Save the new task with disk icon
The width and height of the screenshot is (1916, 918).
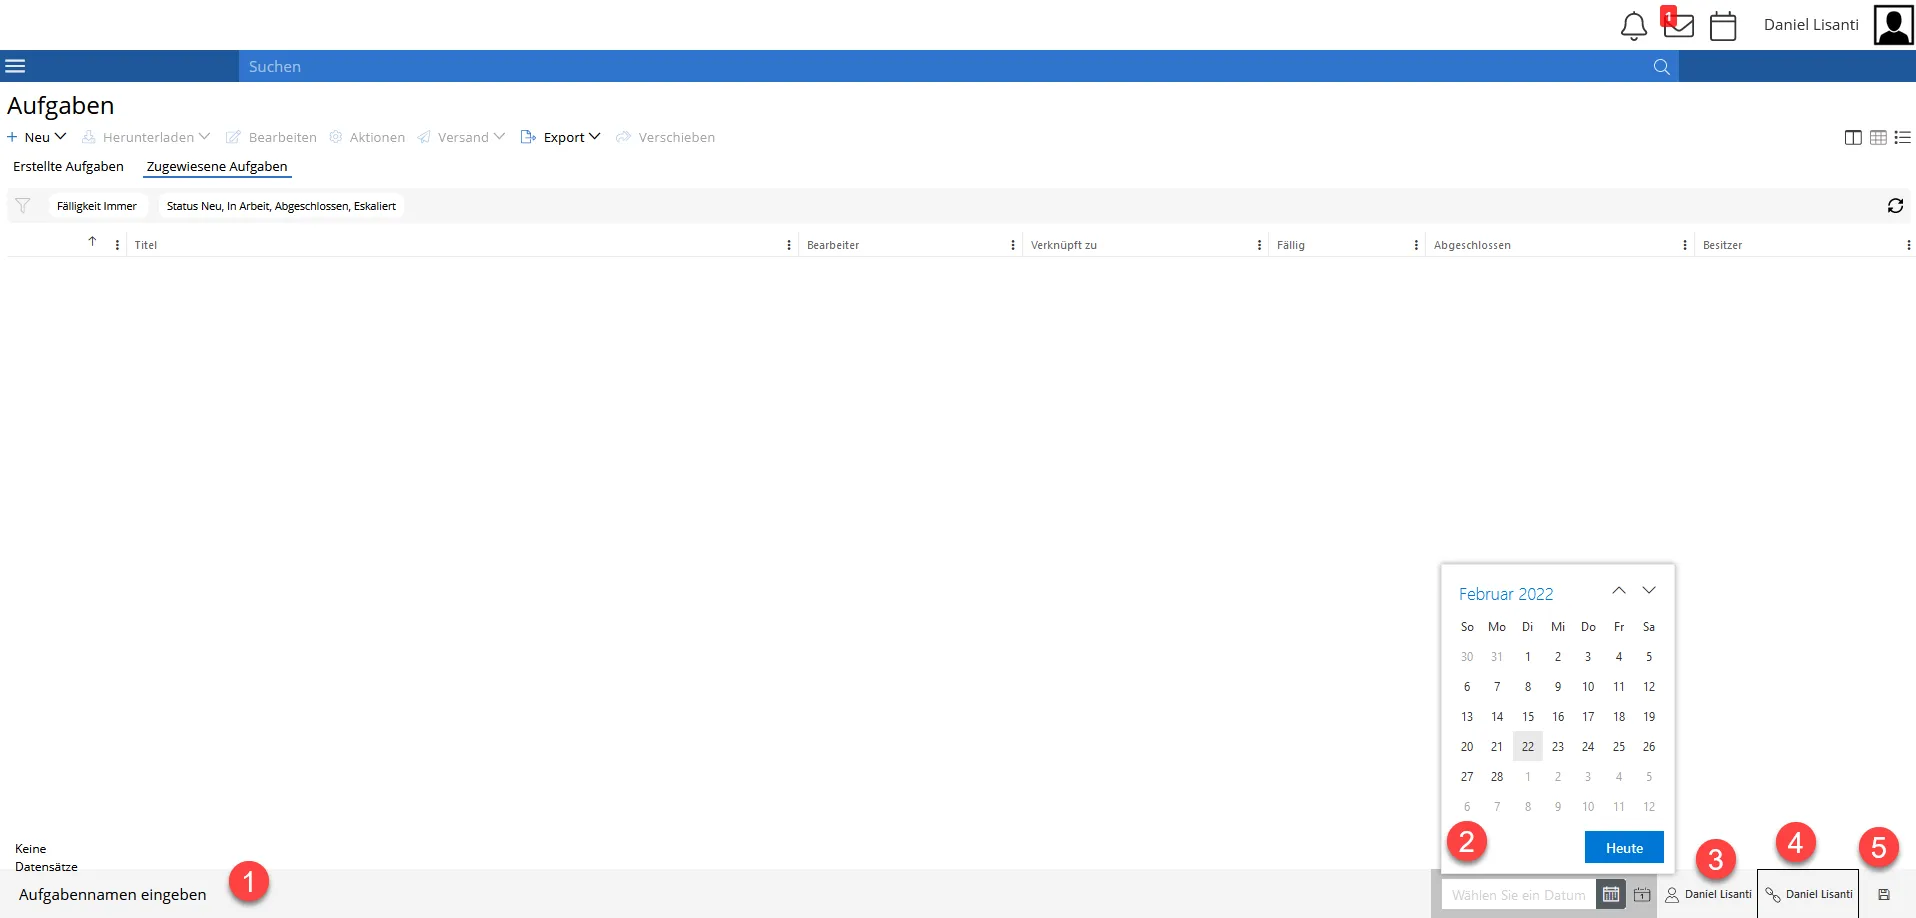1884,895
